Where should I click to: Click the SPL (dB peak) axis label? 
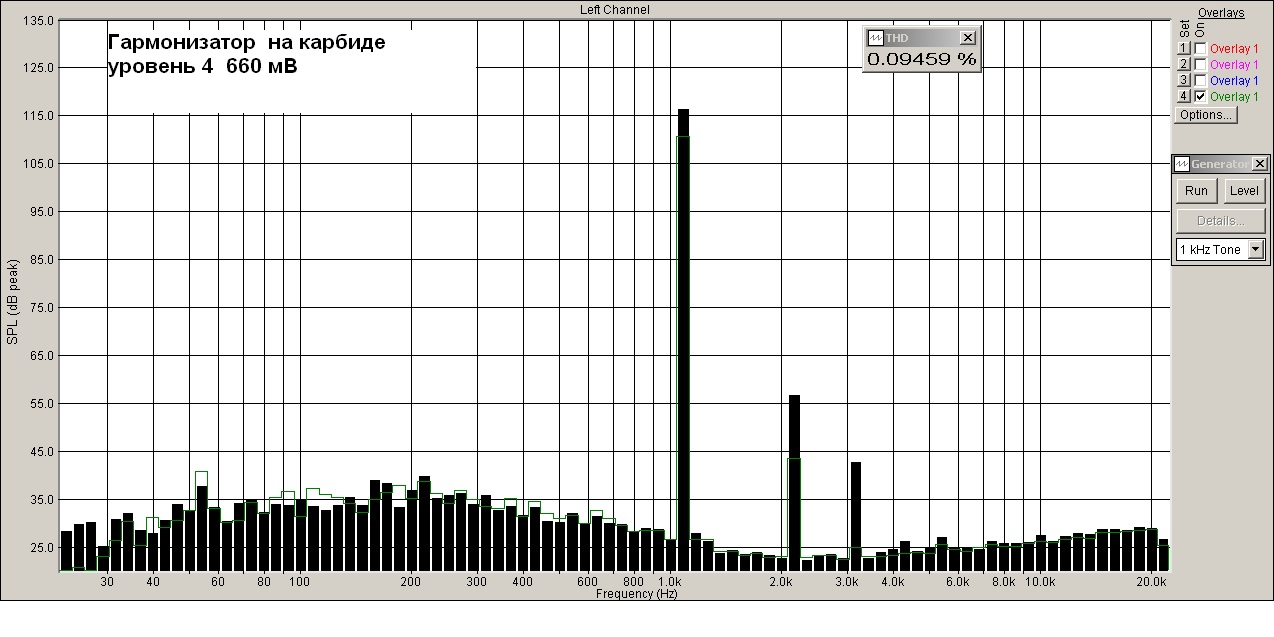pos(12,300)
